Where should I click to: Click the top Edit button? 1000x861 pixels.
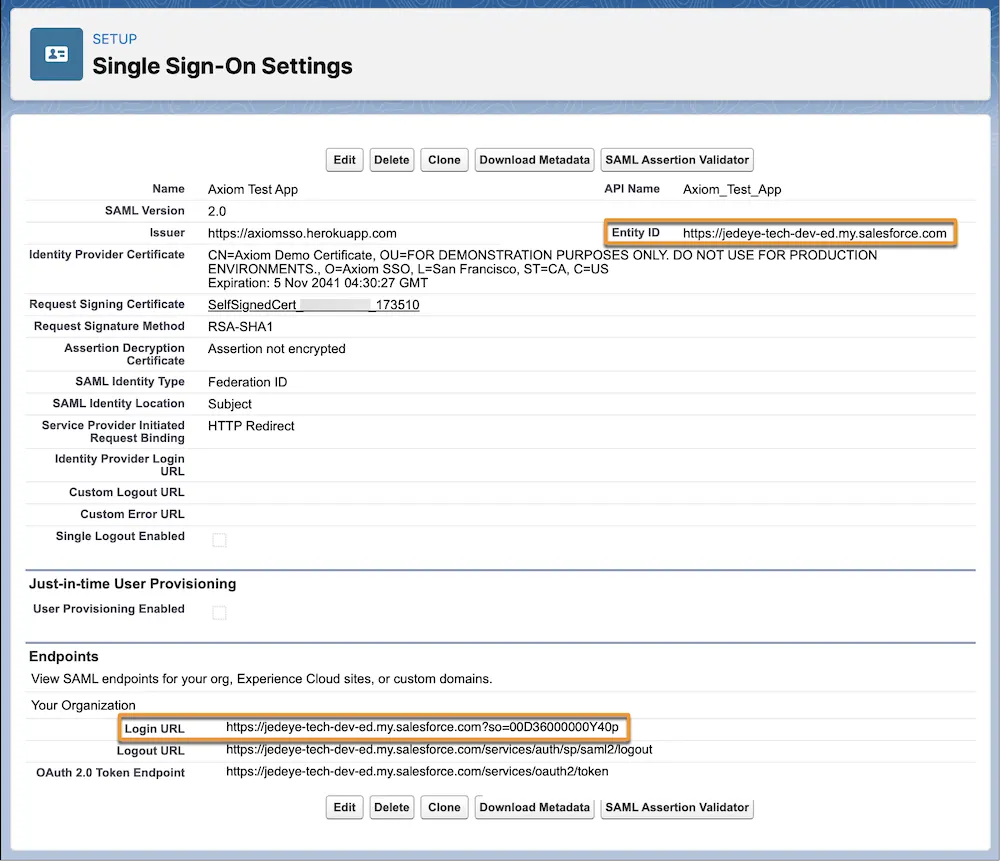point(344,160)
